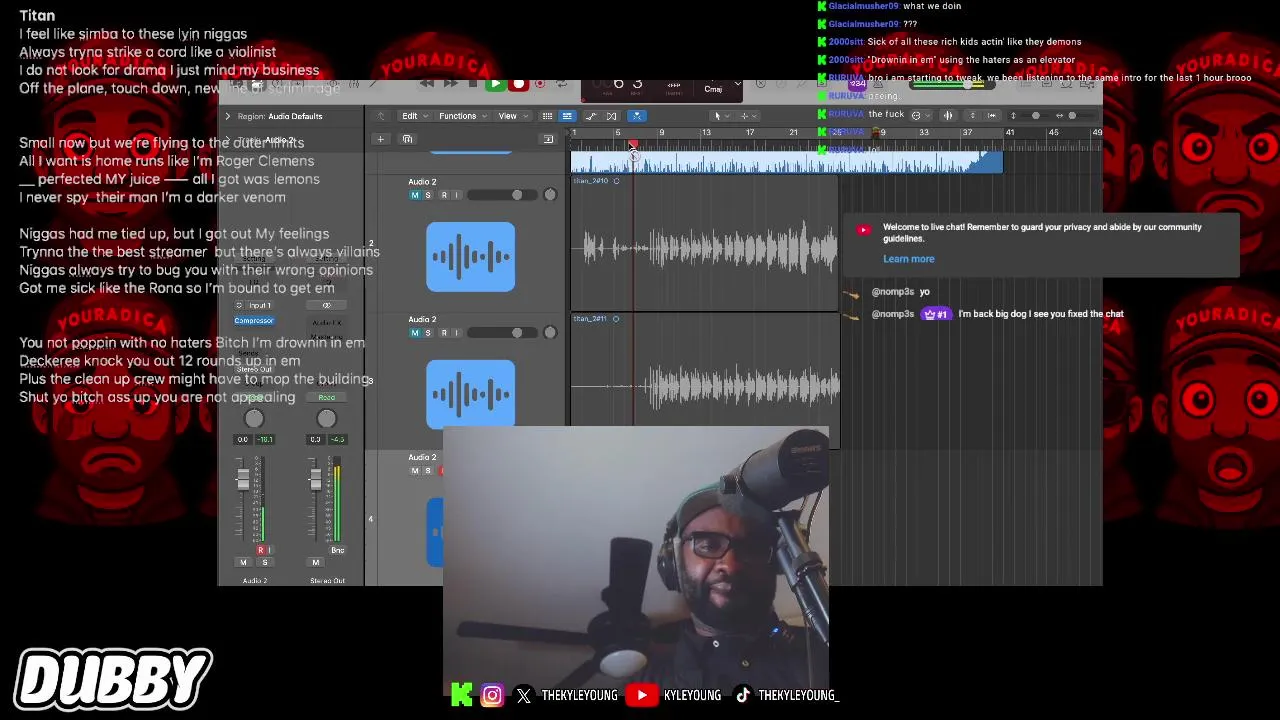Click the Audio 2 channel strip volume fader
The height and width of the screenshot is (720, 1280).
242,481
